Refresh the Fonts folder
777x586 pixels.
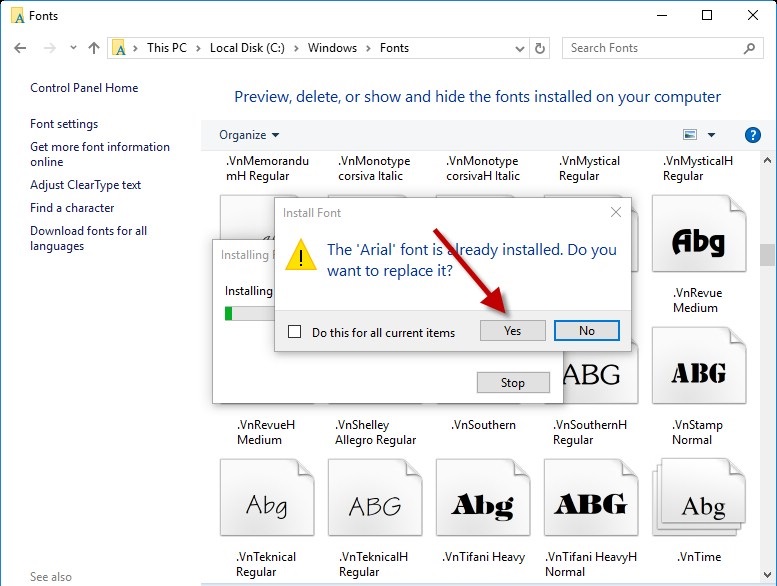pyautogui.click(x=540, y=49)
